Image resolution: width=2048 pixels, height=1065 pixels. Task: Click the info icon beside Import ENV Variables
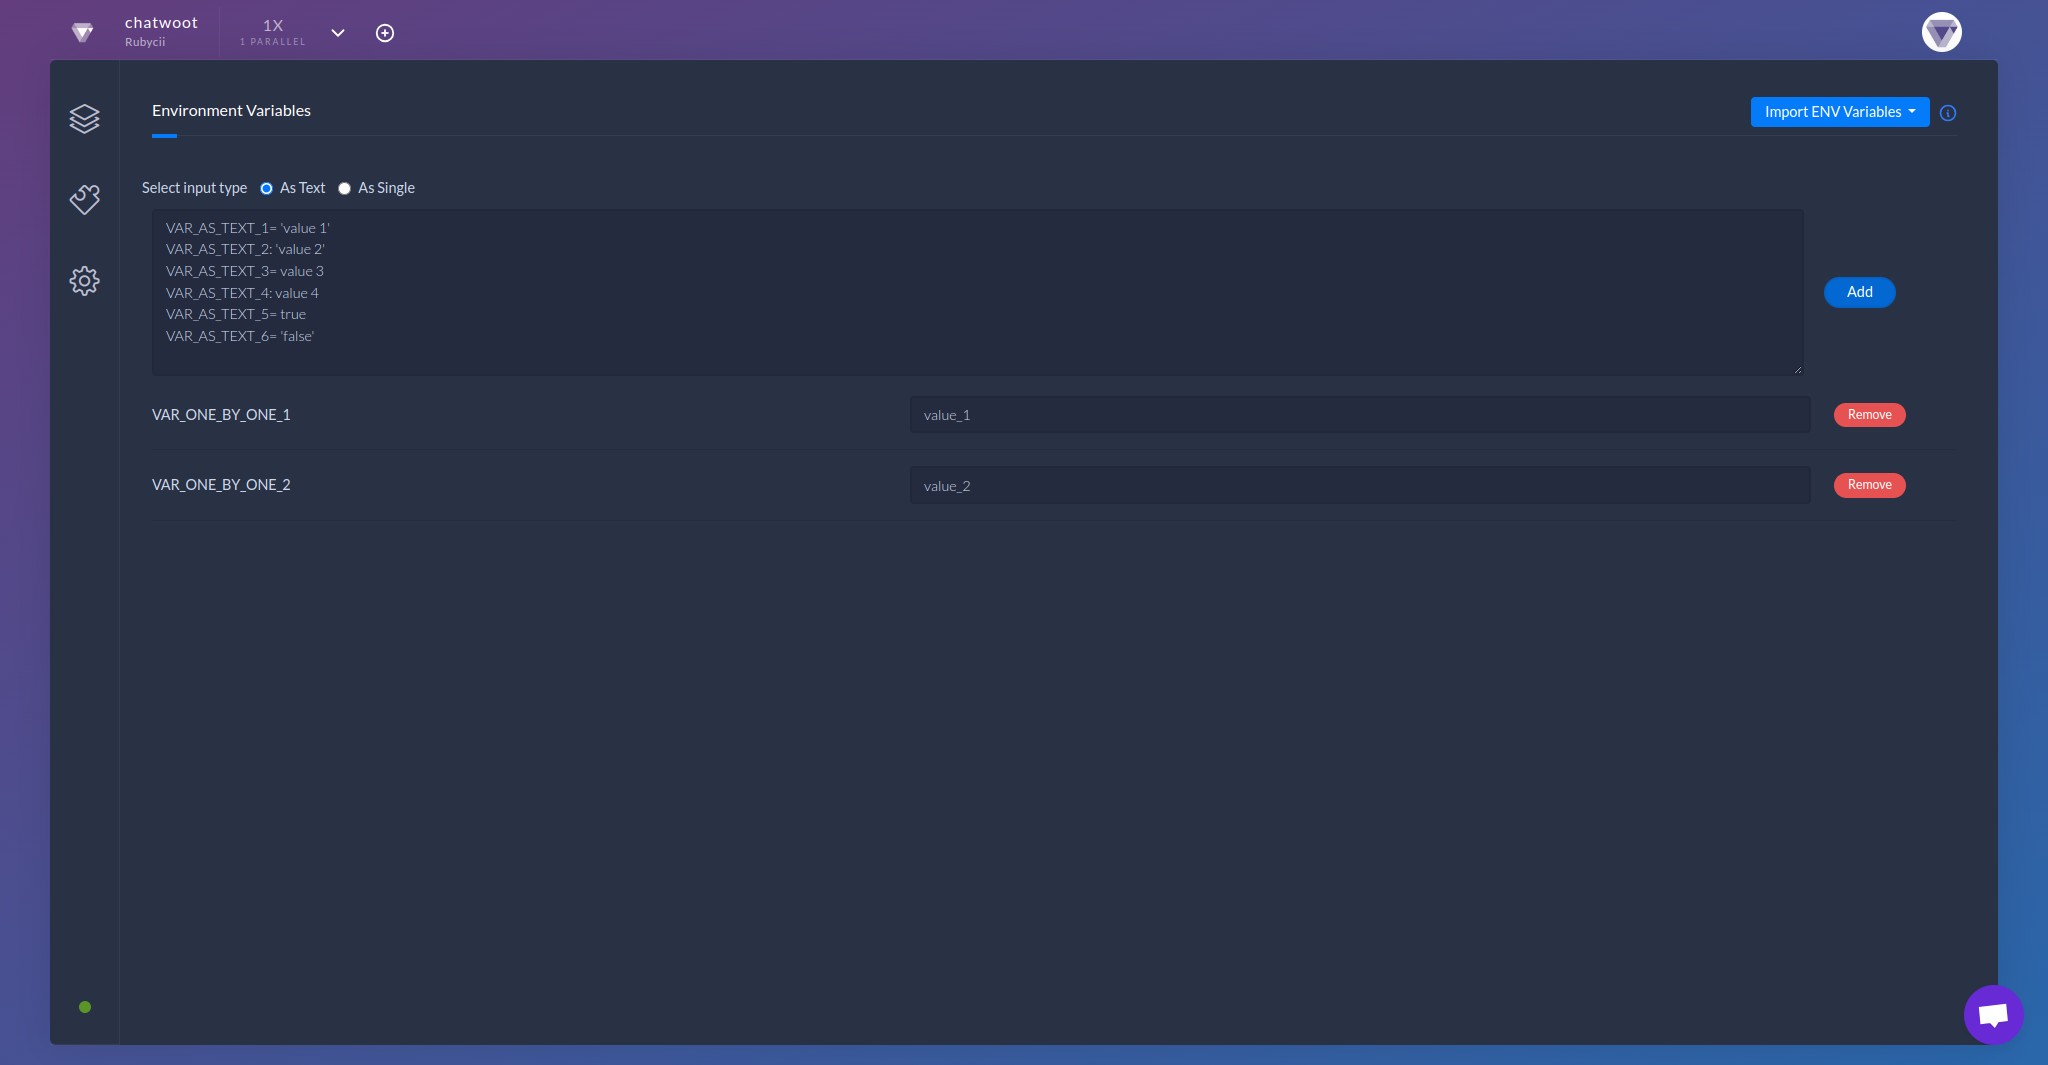[1947, 113]
